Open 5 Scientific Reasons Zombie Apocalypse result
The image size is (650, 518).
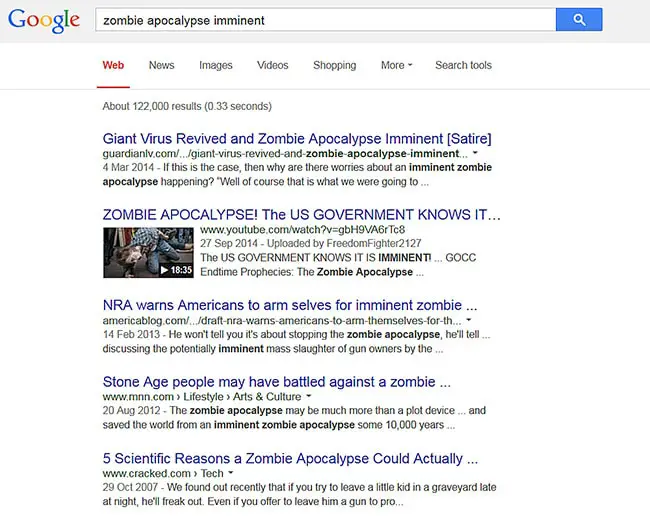[290, 458]
